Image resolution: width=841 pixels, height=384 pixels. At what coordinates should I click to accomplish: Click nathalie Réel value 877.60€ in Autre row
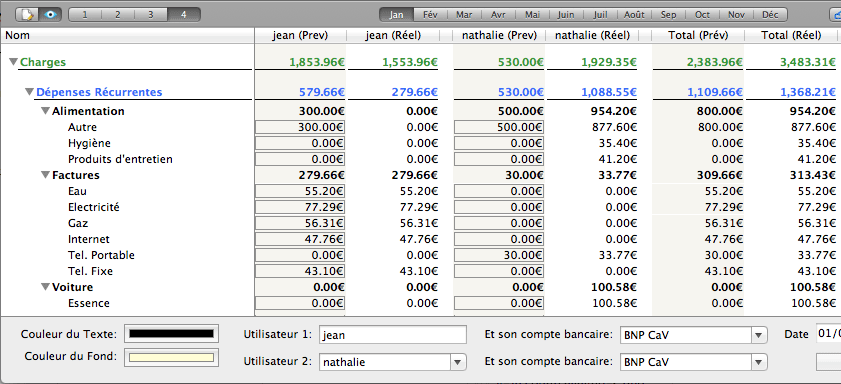click(x=615, y=127)
